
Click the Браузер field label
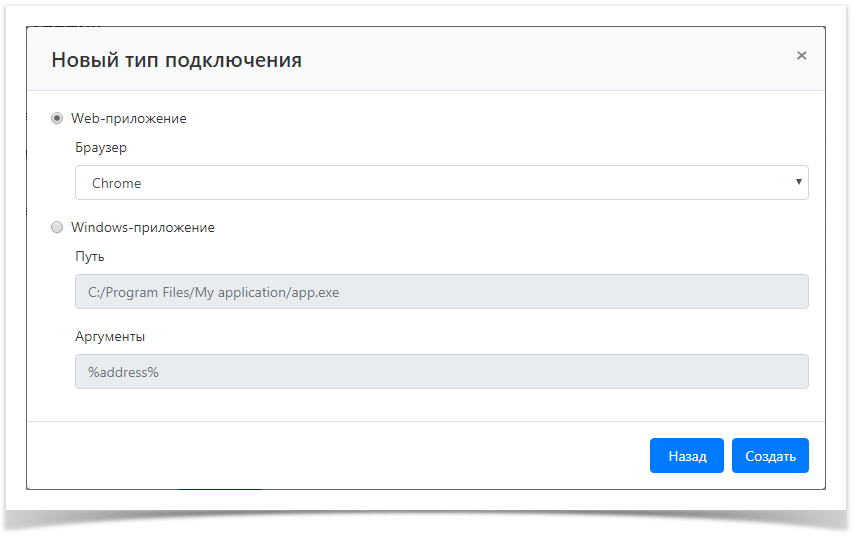click(x=101, y=147)
